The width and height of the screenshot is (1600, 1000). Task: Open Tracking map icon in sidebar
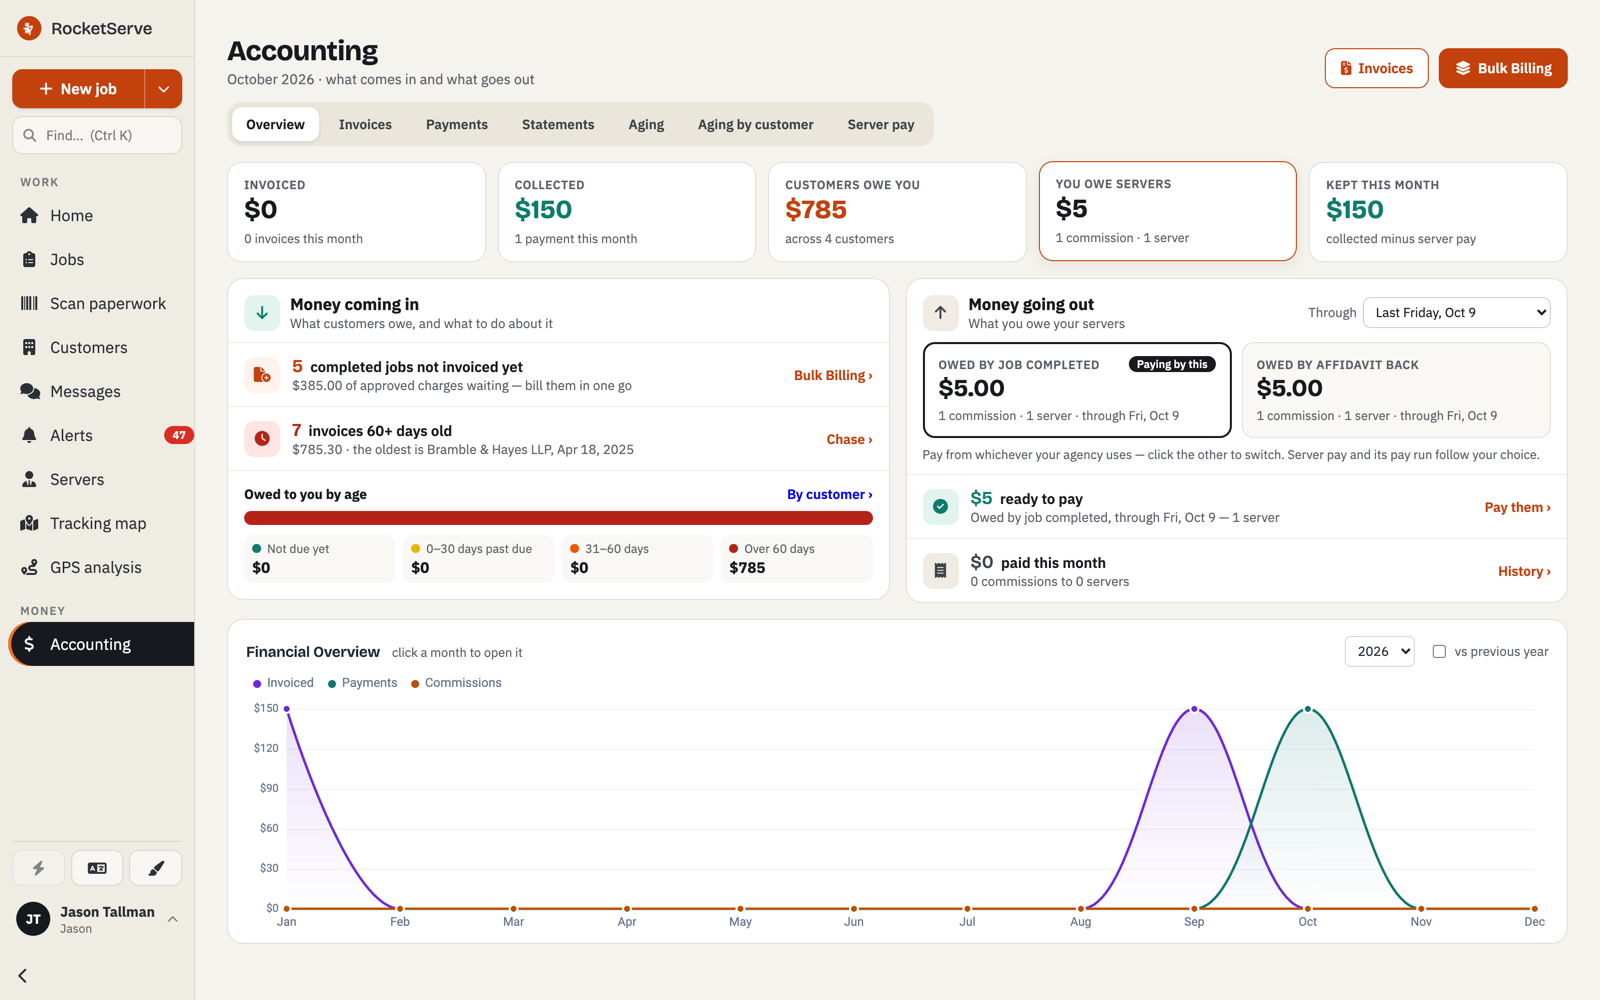tap(29, 523)
